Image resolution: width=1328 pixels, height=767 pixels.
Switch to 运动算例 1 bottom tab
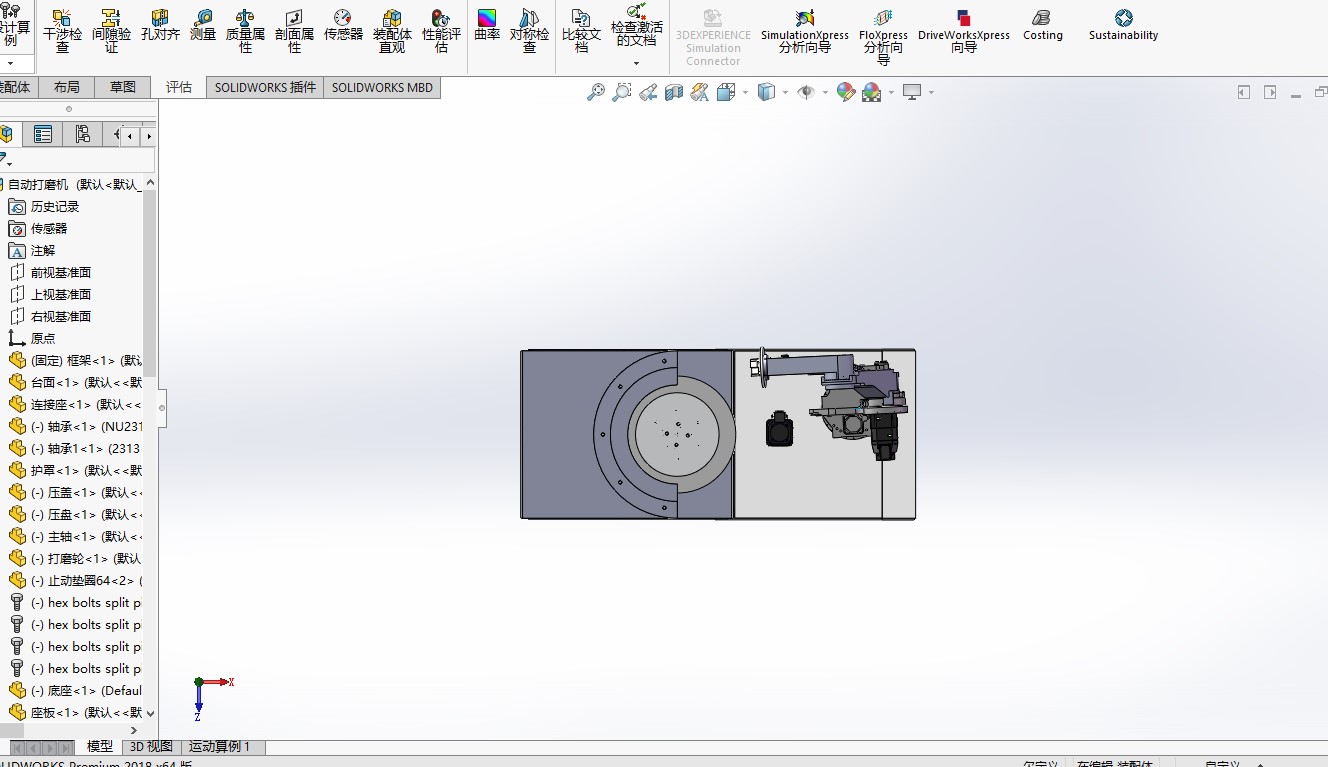click(x=220, y=746)
